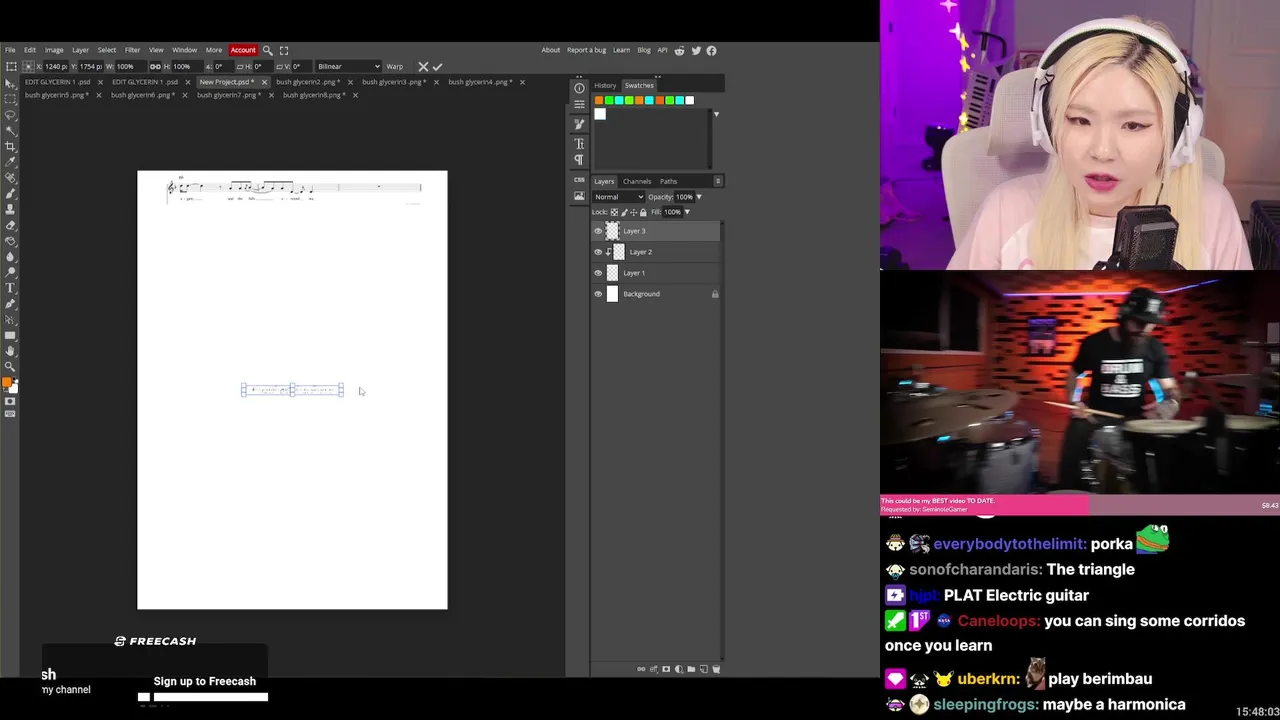Click the red Account button
The height and width of the screenshot is (720, 1280).
pos(243,50)
